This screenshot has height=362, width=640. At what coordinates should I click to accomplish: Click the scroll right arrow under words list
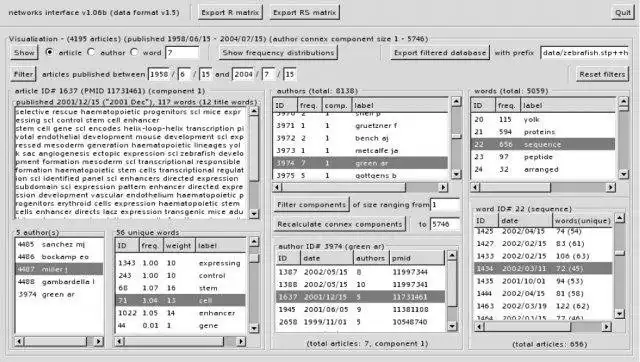[611, 187]
